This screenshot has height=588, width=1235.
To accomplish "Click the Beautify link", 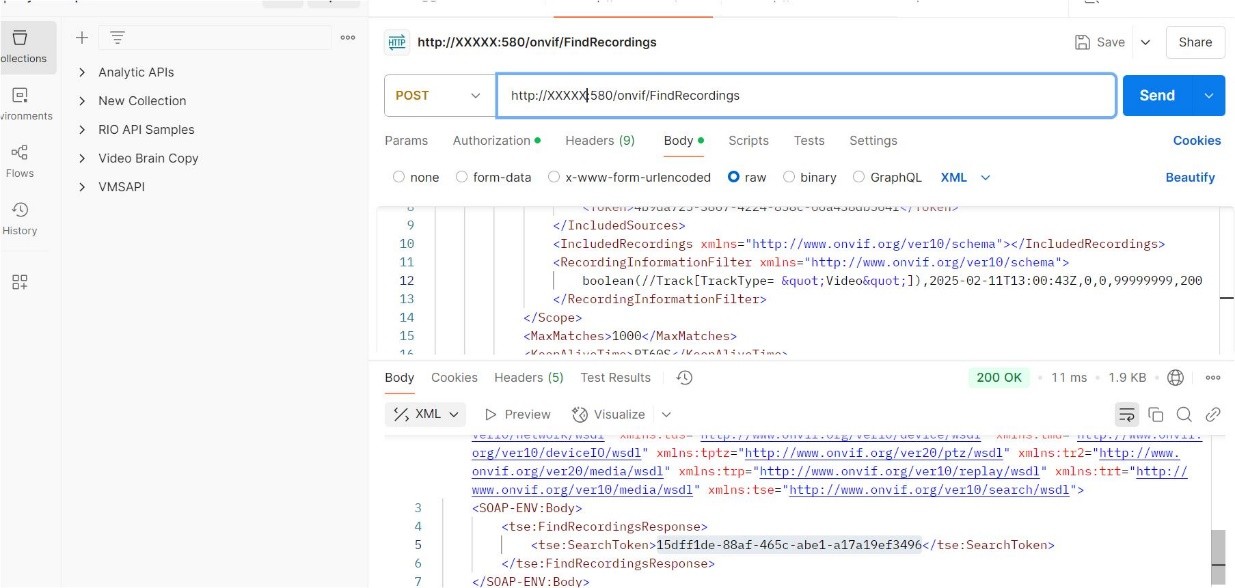I will (1190, 177).
